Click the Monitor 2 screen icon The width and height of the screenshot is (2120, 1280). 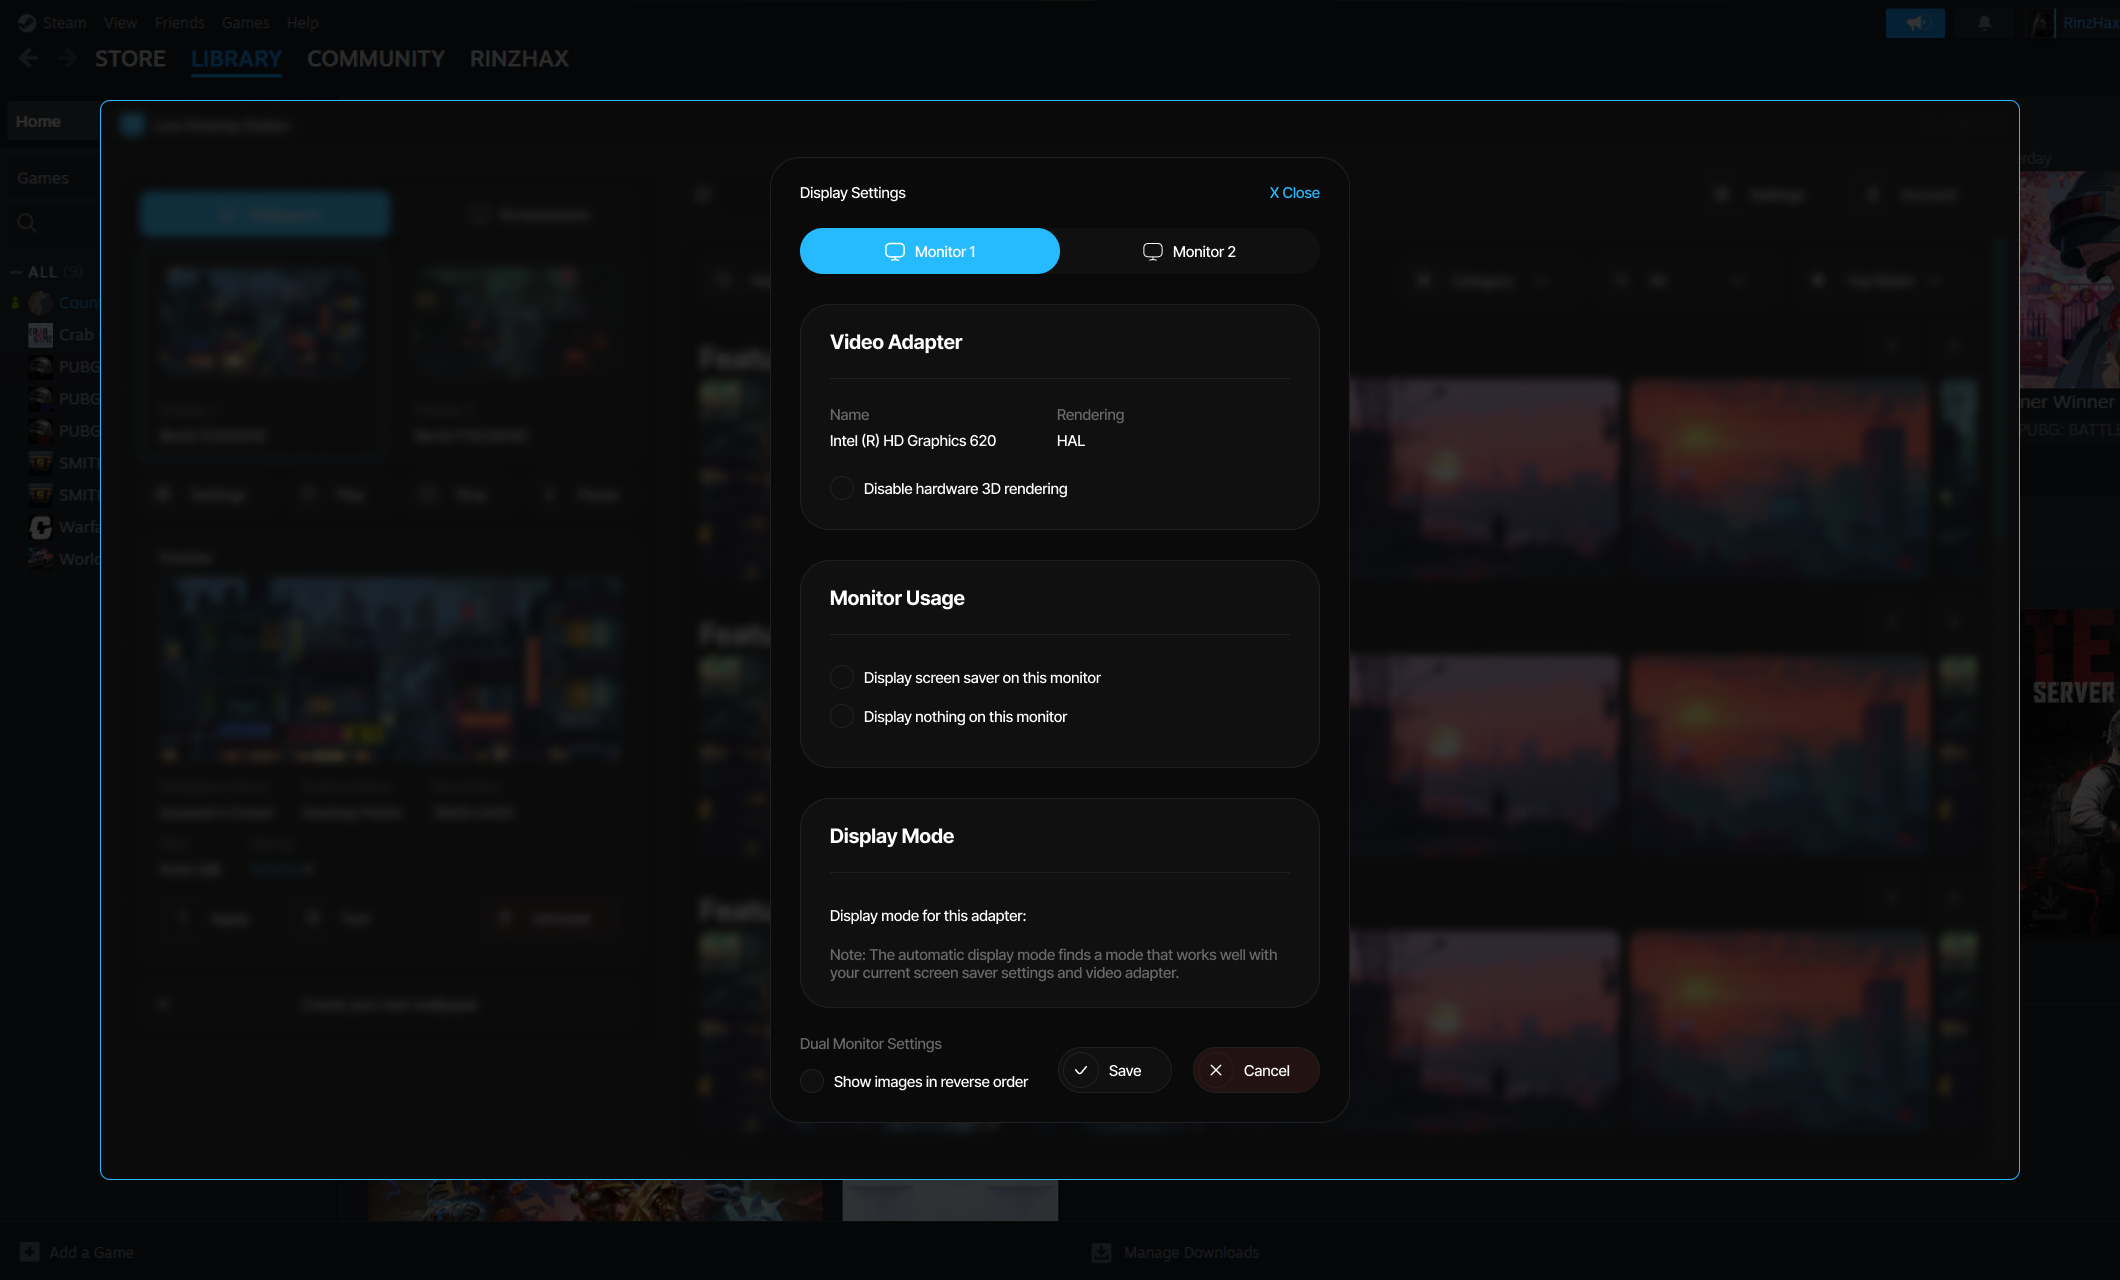pyautogui.click(x=1153, y=251)
